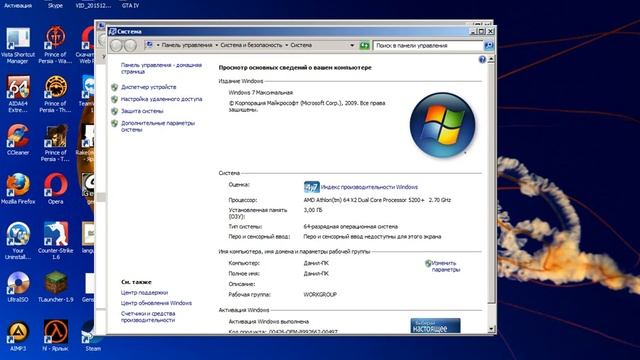The height and width of the screenshot is (360, 640).
Task: Launch Prince of Persia - T... desktop shortcut
Action: [x=55, y=143]
